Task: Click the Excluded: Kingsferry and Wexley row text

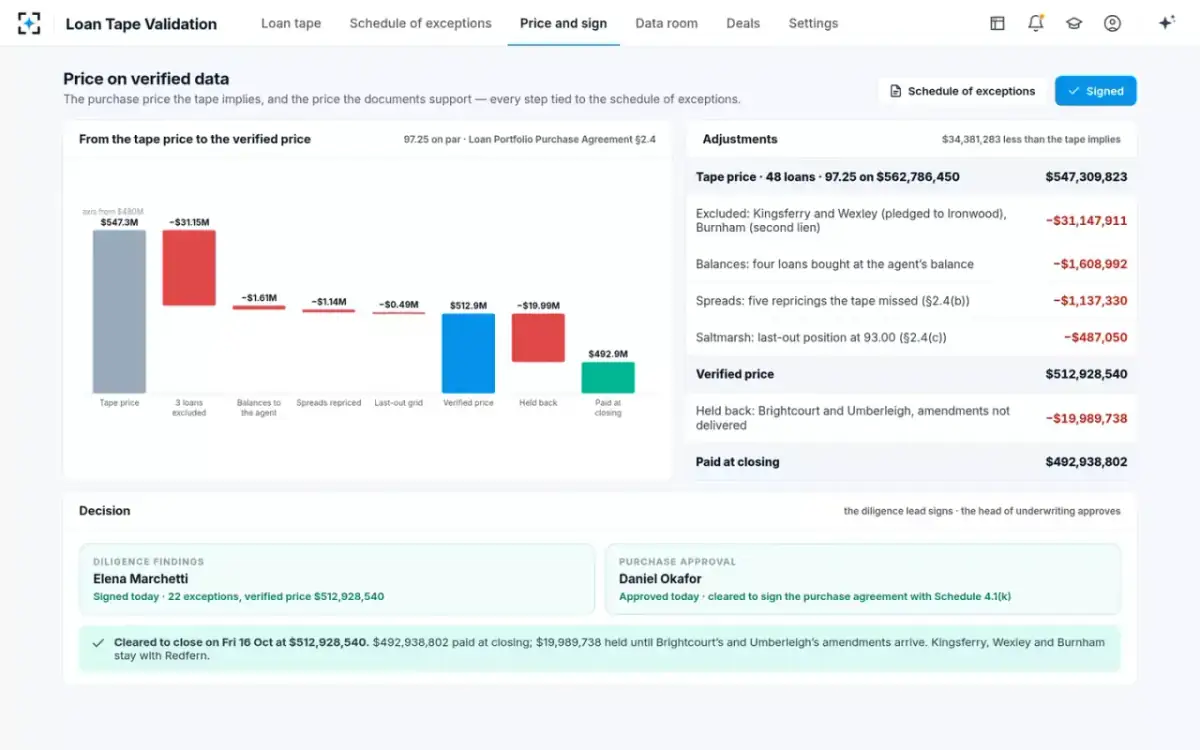Action: (851, 221)
